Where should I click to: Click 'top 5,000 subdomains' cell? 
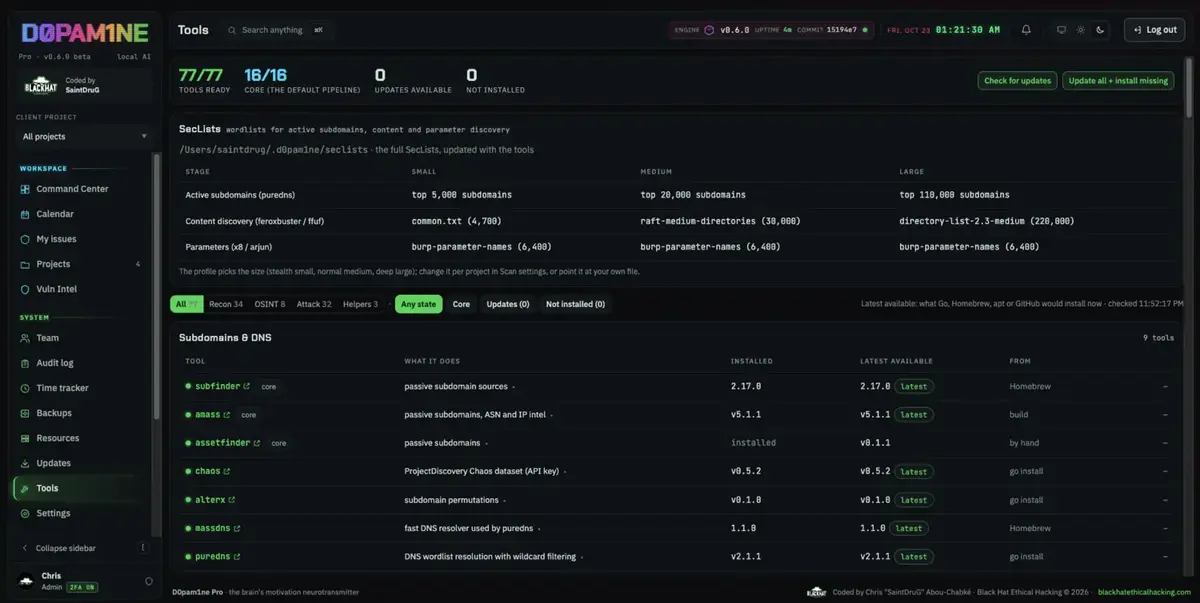click(461, 195)
